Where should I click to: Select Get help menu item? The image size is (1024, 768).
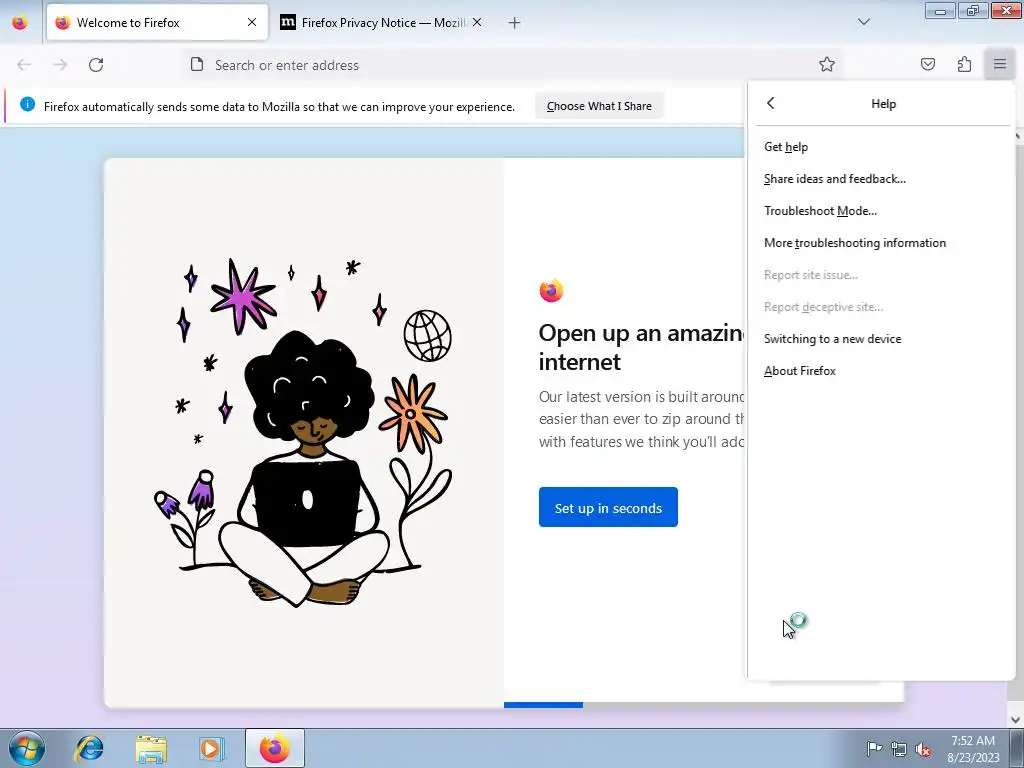[882, 147]
